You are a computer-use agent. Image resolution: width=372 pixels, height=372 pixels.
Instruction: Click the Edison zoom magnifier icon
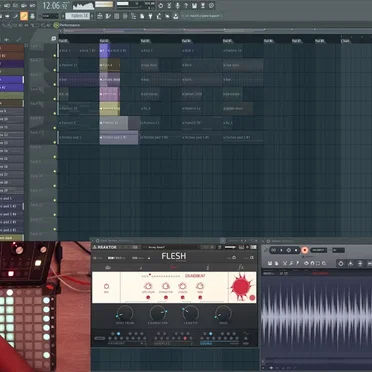(324, 263)
